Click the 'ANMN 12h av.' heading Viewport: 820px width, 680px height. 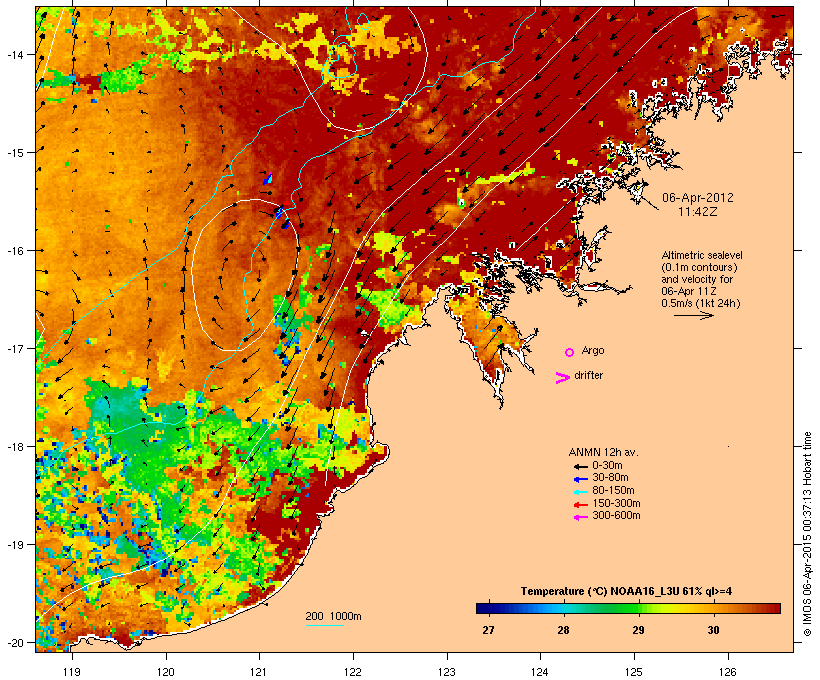coord(603,452)
